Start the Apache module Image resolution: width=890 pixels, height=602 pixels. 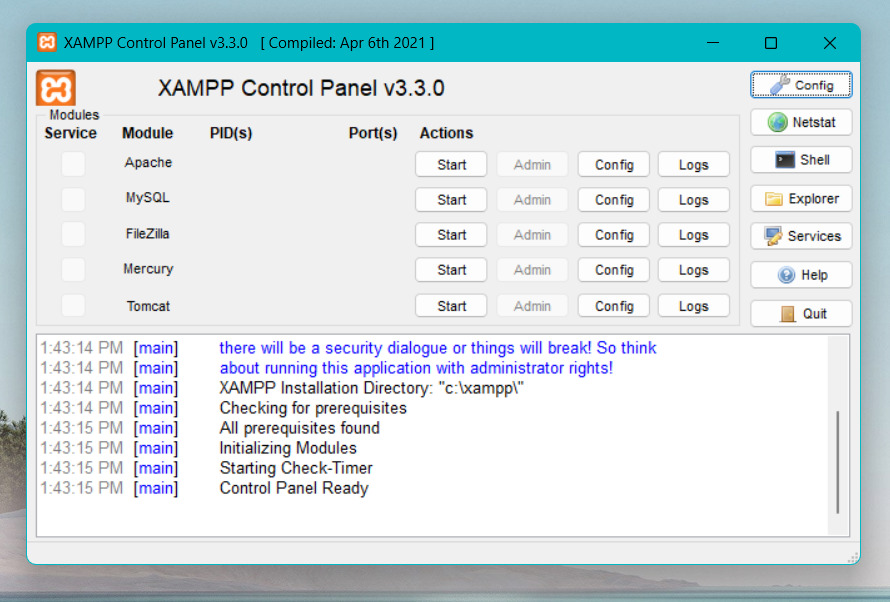pos(451,165)
